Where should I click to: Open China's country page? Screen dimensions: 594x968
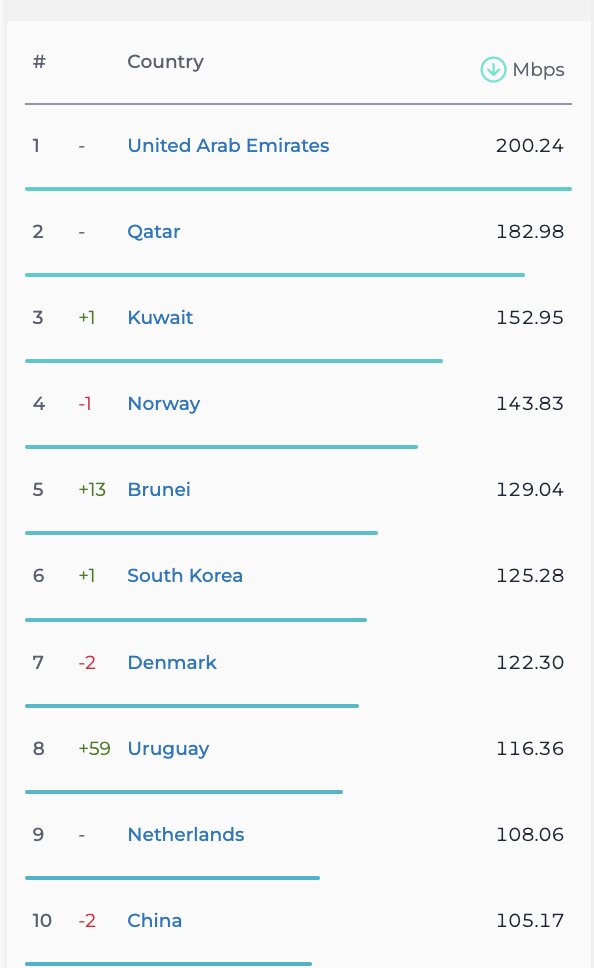tap(154, 920)
